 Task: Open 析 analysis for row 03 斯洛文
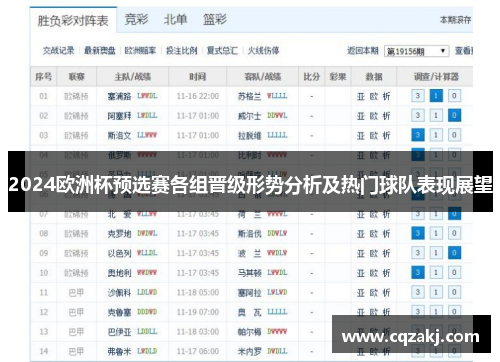click(386, 136)
